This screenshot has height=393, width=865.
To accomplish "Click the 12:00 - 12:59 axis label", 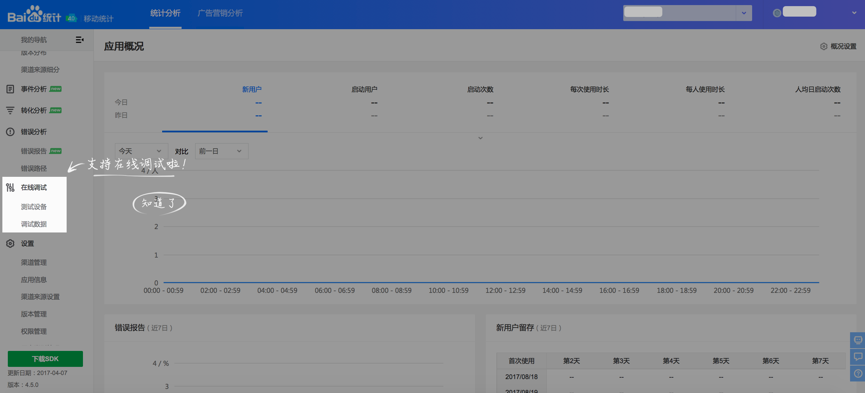I will [505, 290].
